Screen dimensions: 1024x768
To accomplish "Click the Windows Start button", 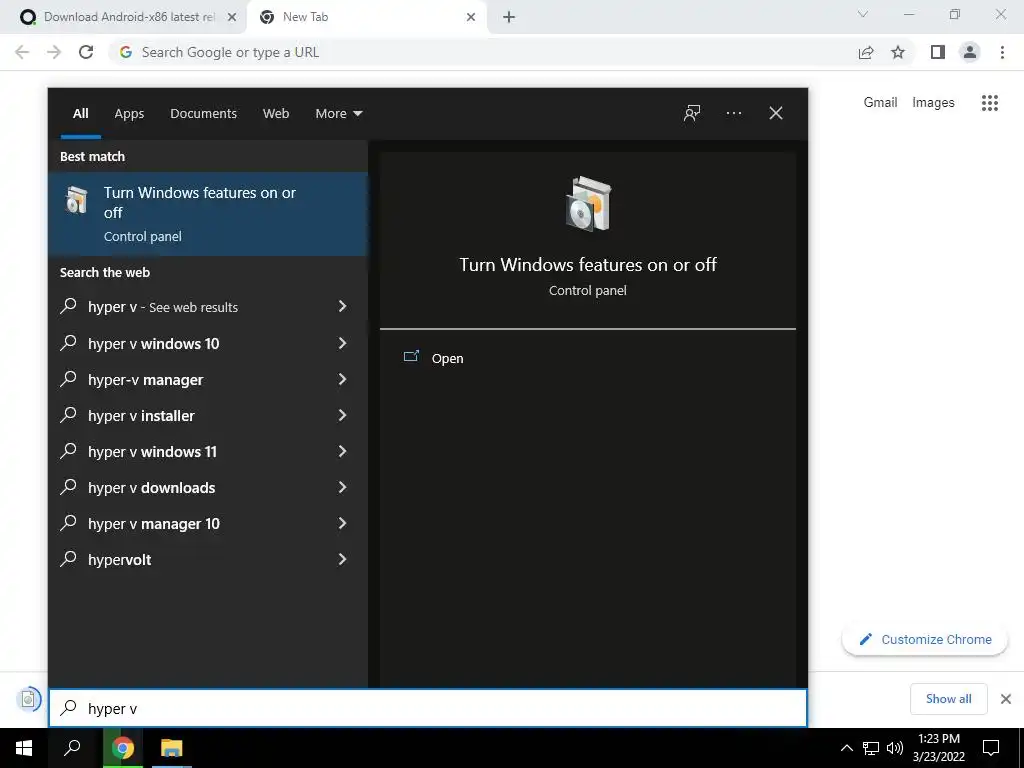I will [24, 748].
